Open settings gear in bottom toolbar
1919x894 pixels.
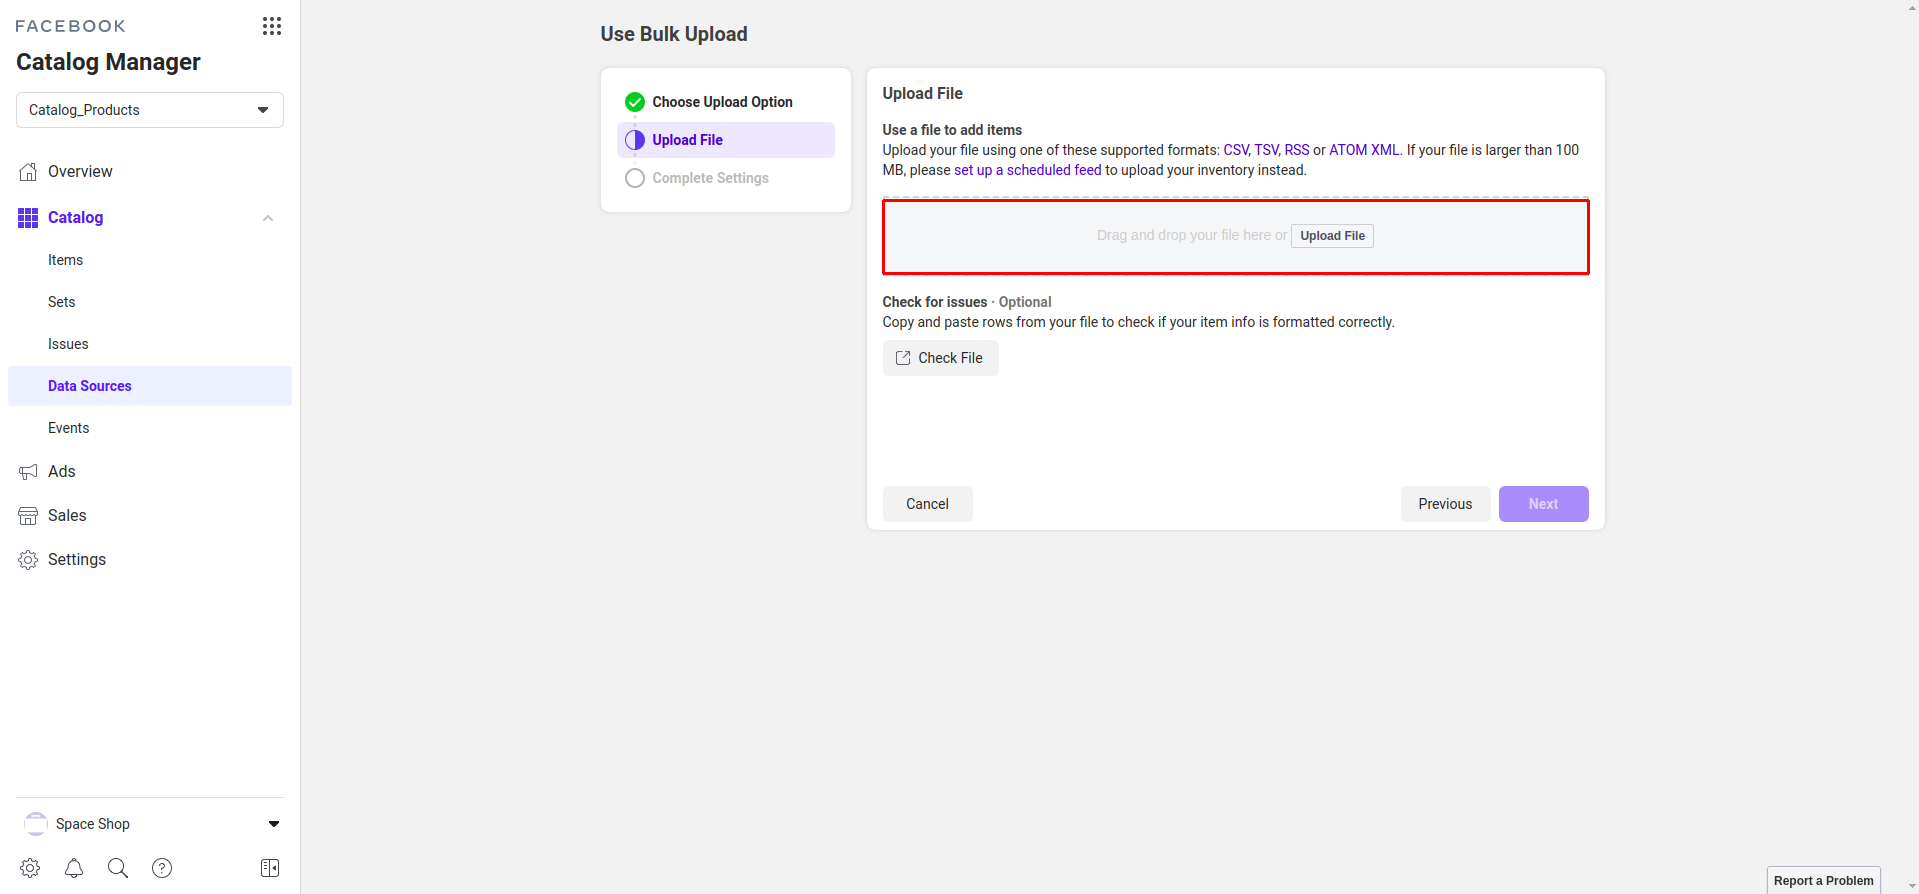point(30,868)
